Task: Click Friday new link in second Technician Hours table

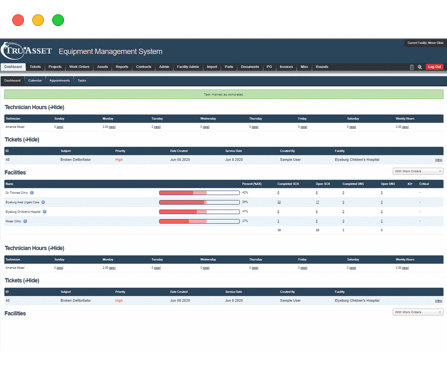Action: pos(304,268)
